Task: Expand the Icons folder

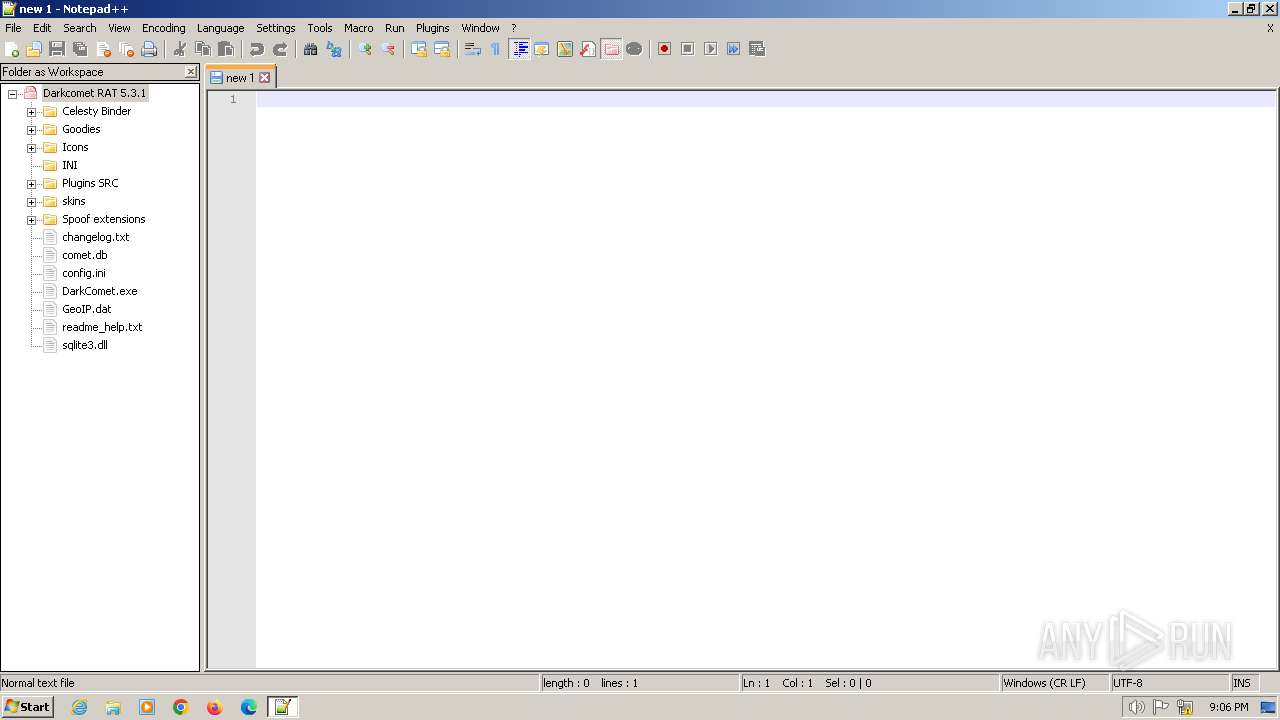Action: click(31, 148)
